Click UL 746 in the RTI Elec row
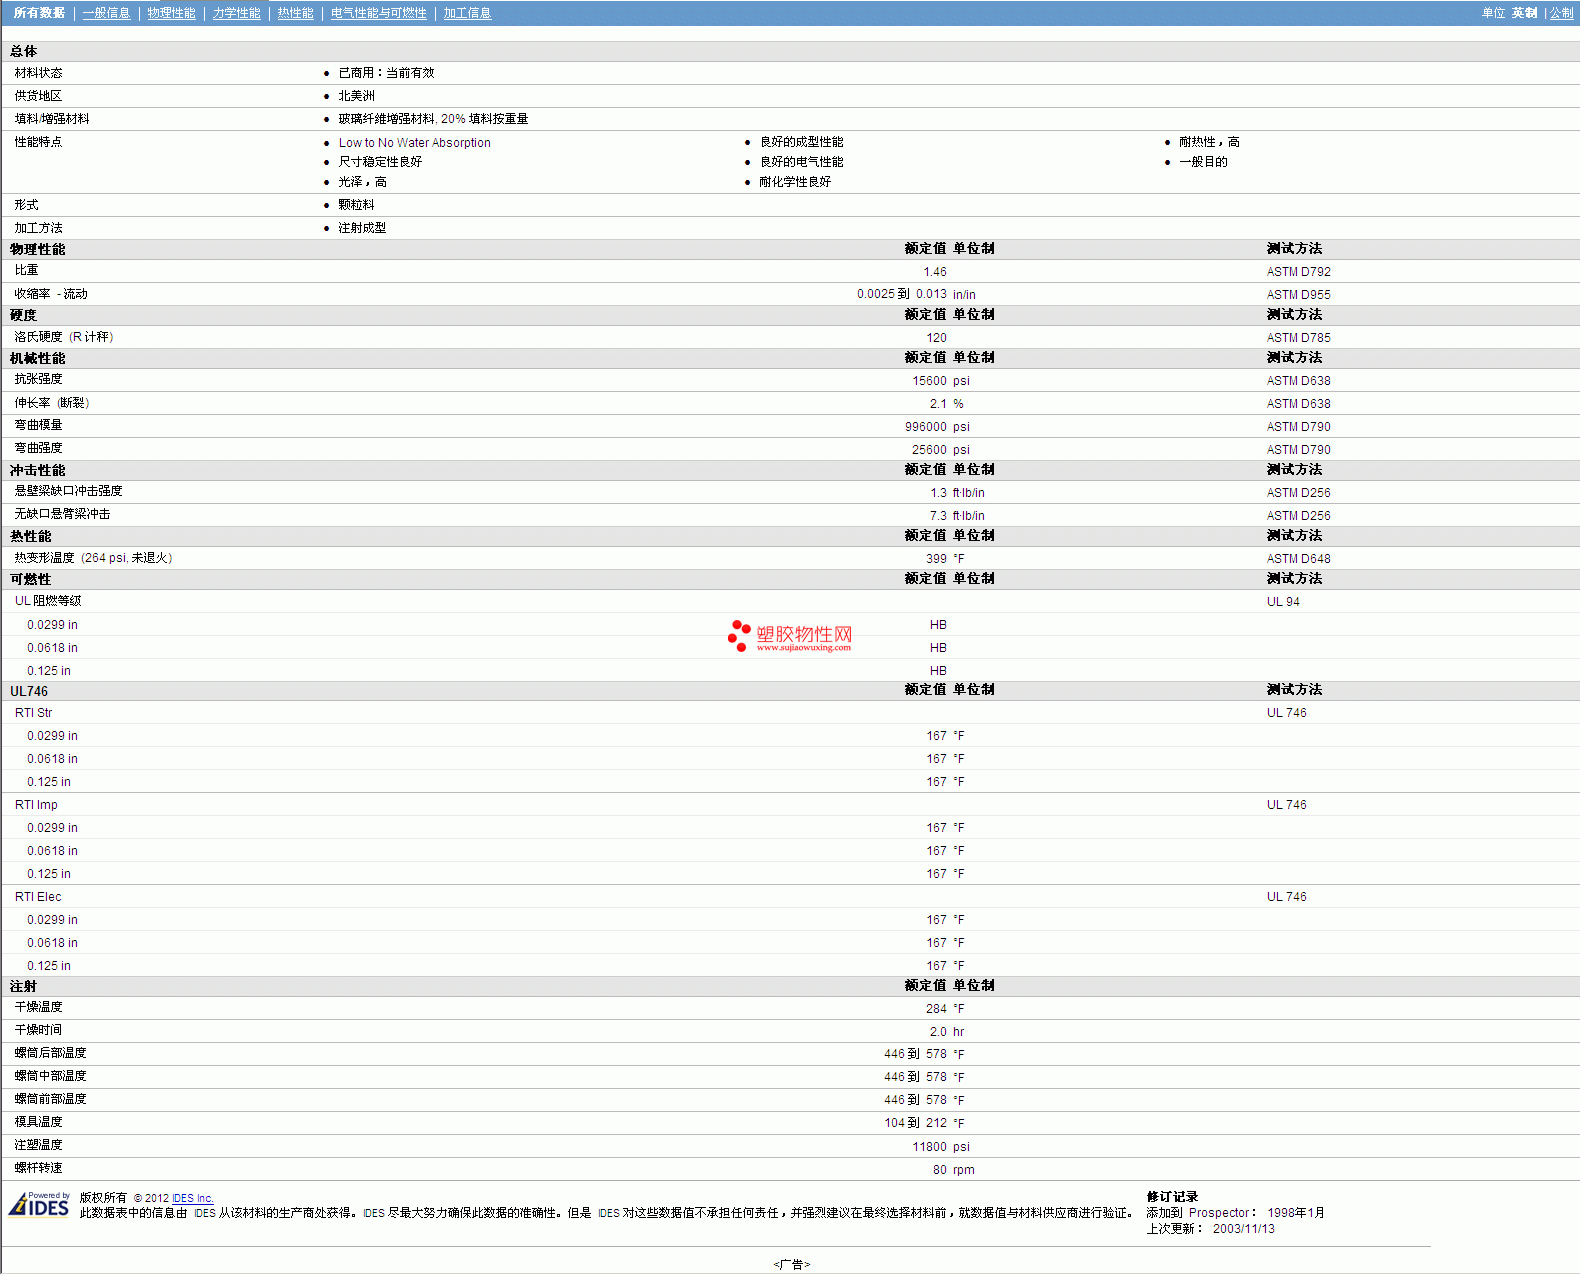This screenshot has width=1580, height=1274. point(1286,897)
